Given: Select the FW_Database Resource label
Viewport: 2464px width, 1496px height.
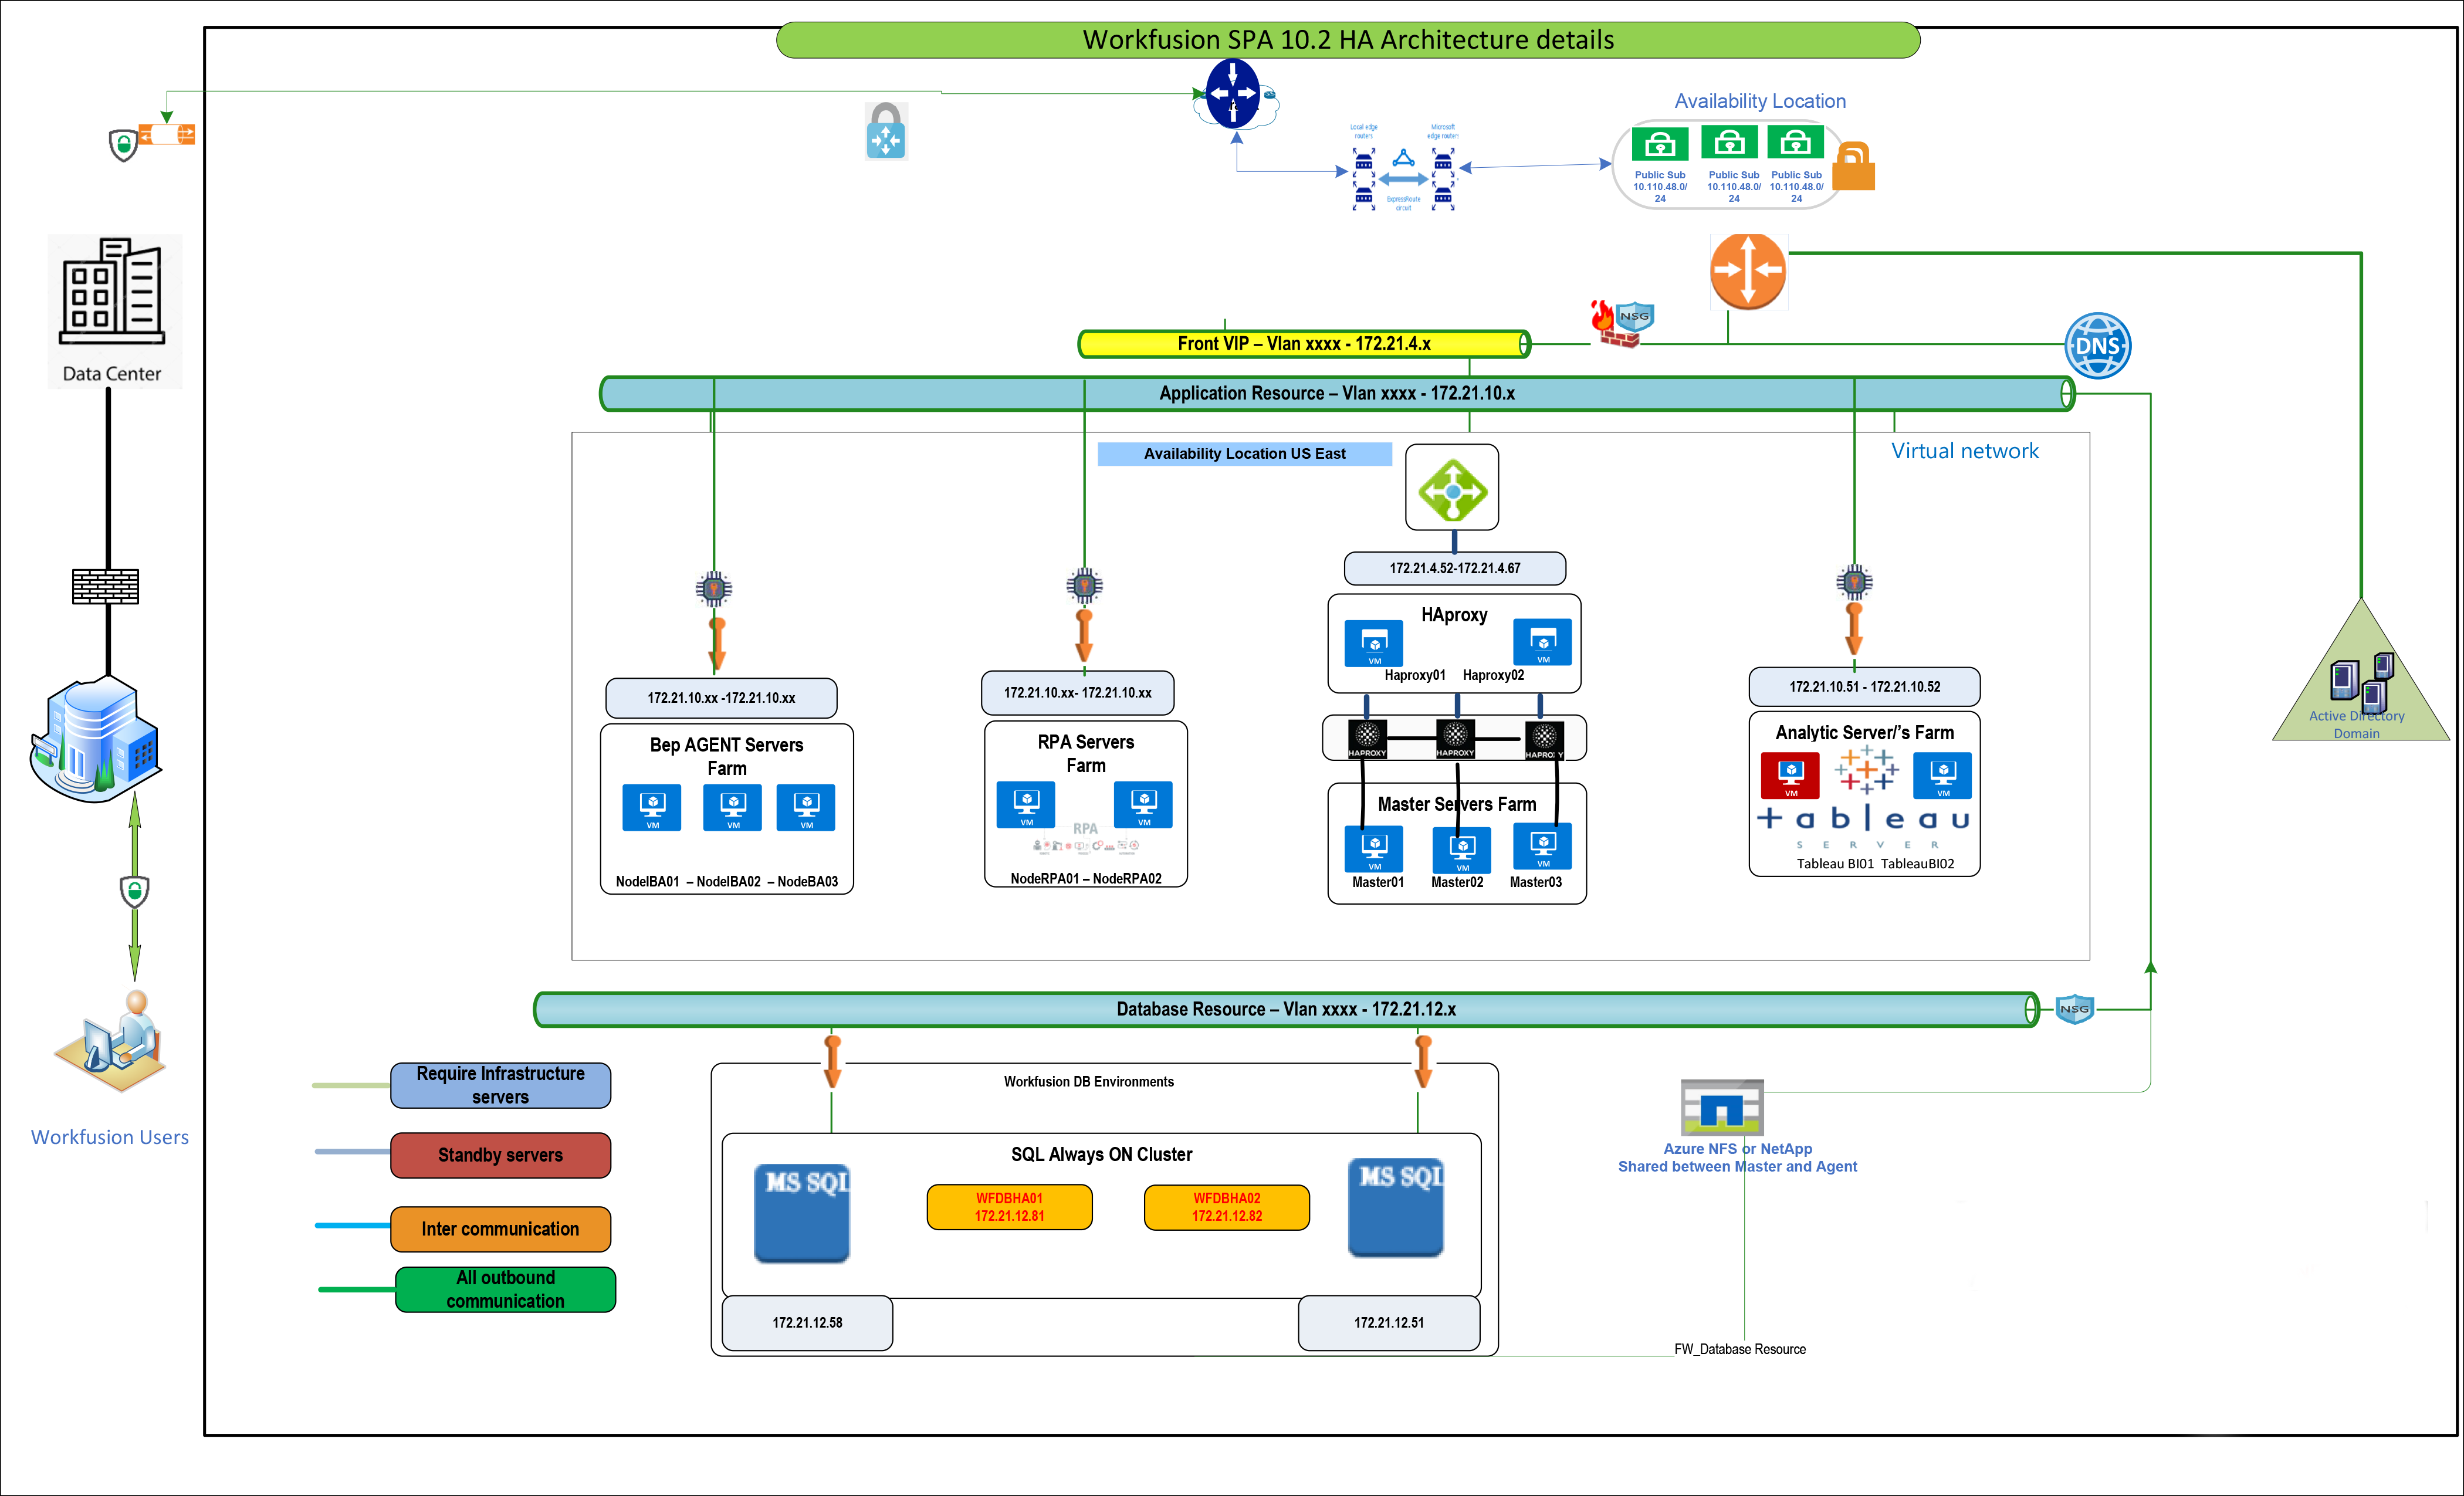Looking at the screenshot, I should click(x=1739, y=1349).
